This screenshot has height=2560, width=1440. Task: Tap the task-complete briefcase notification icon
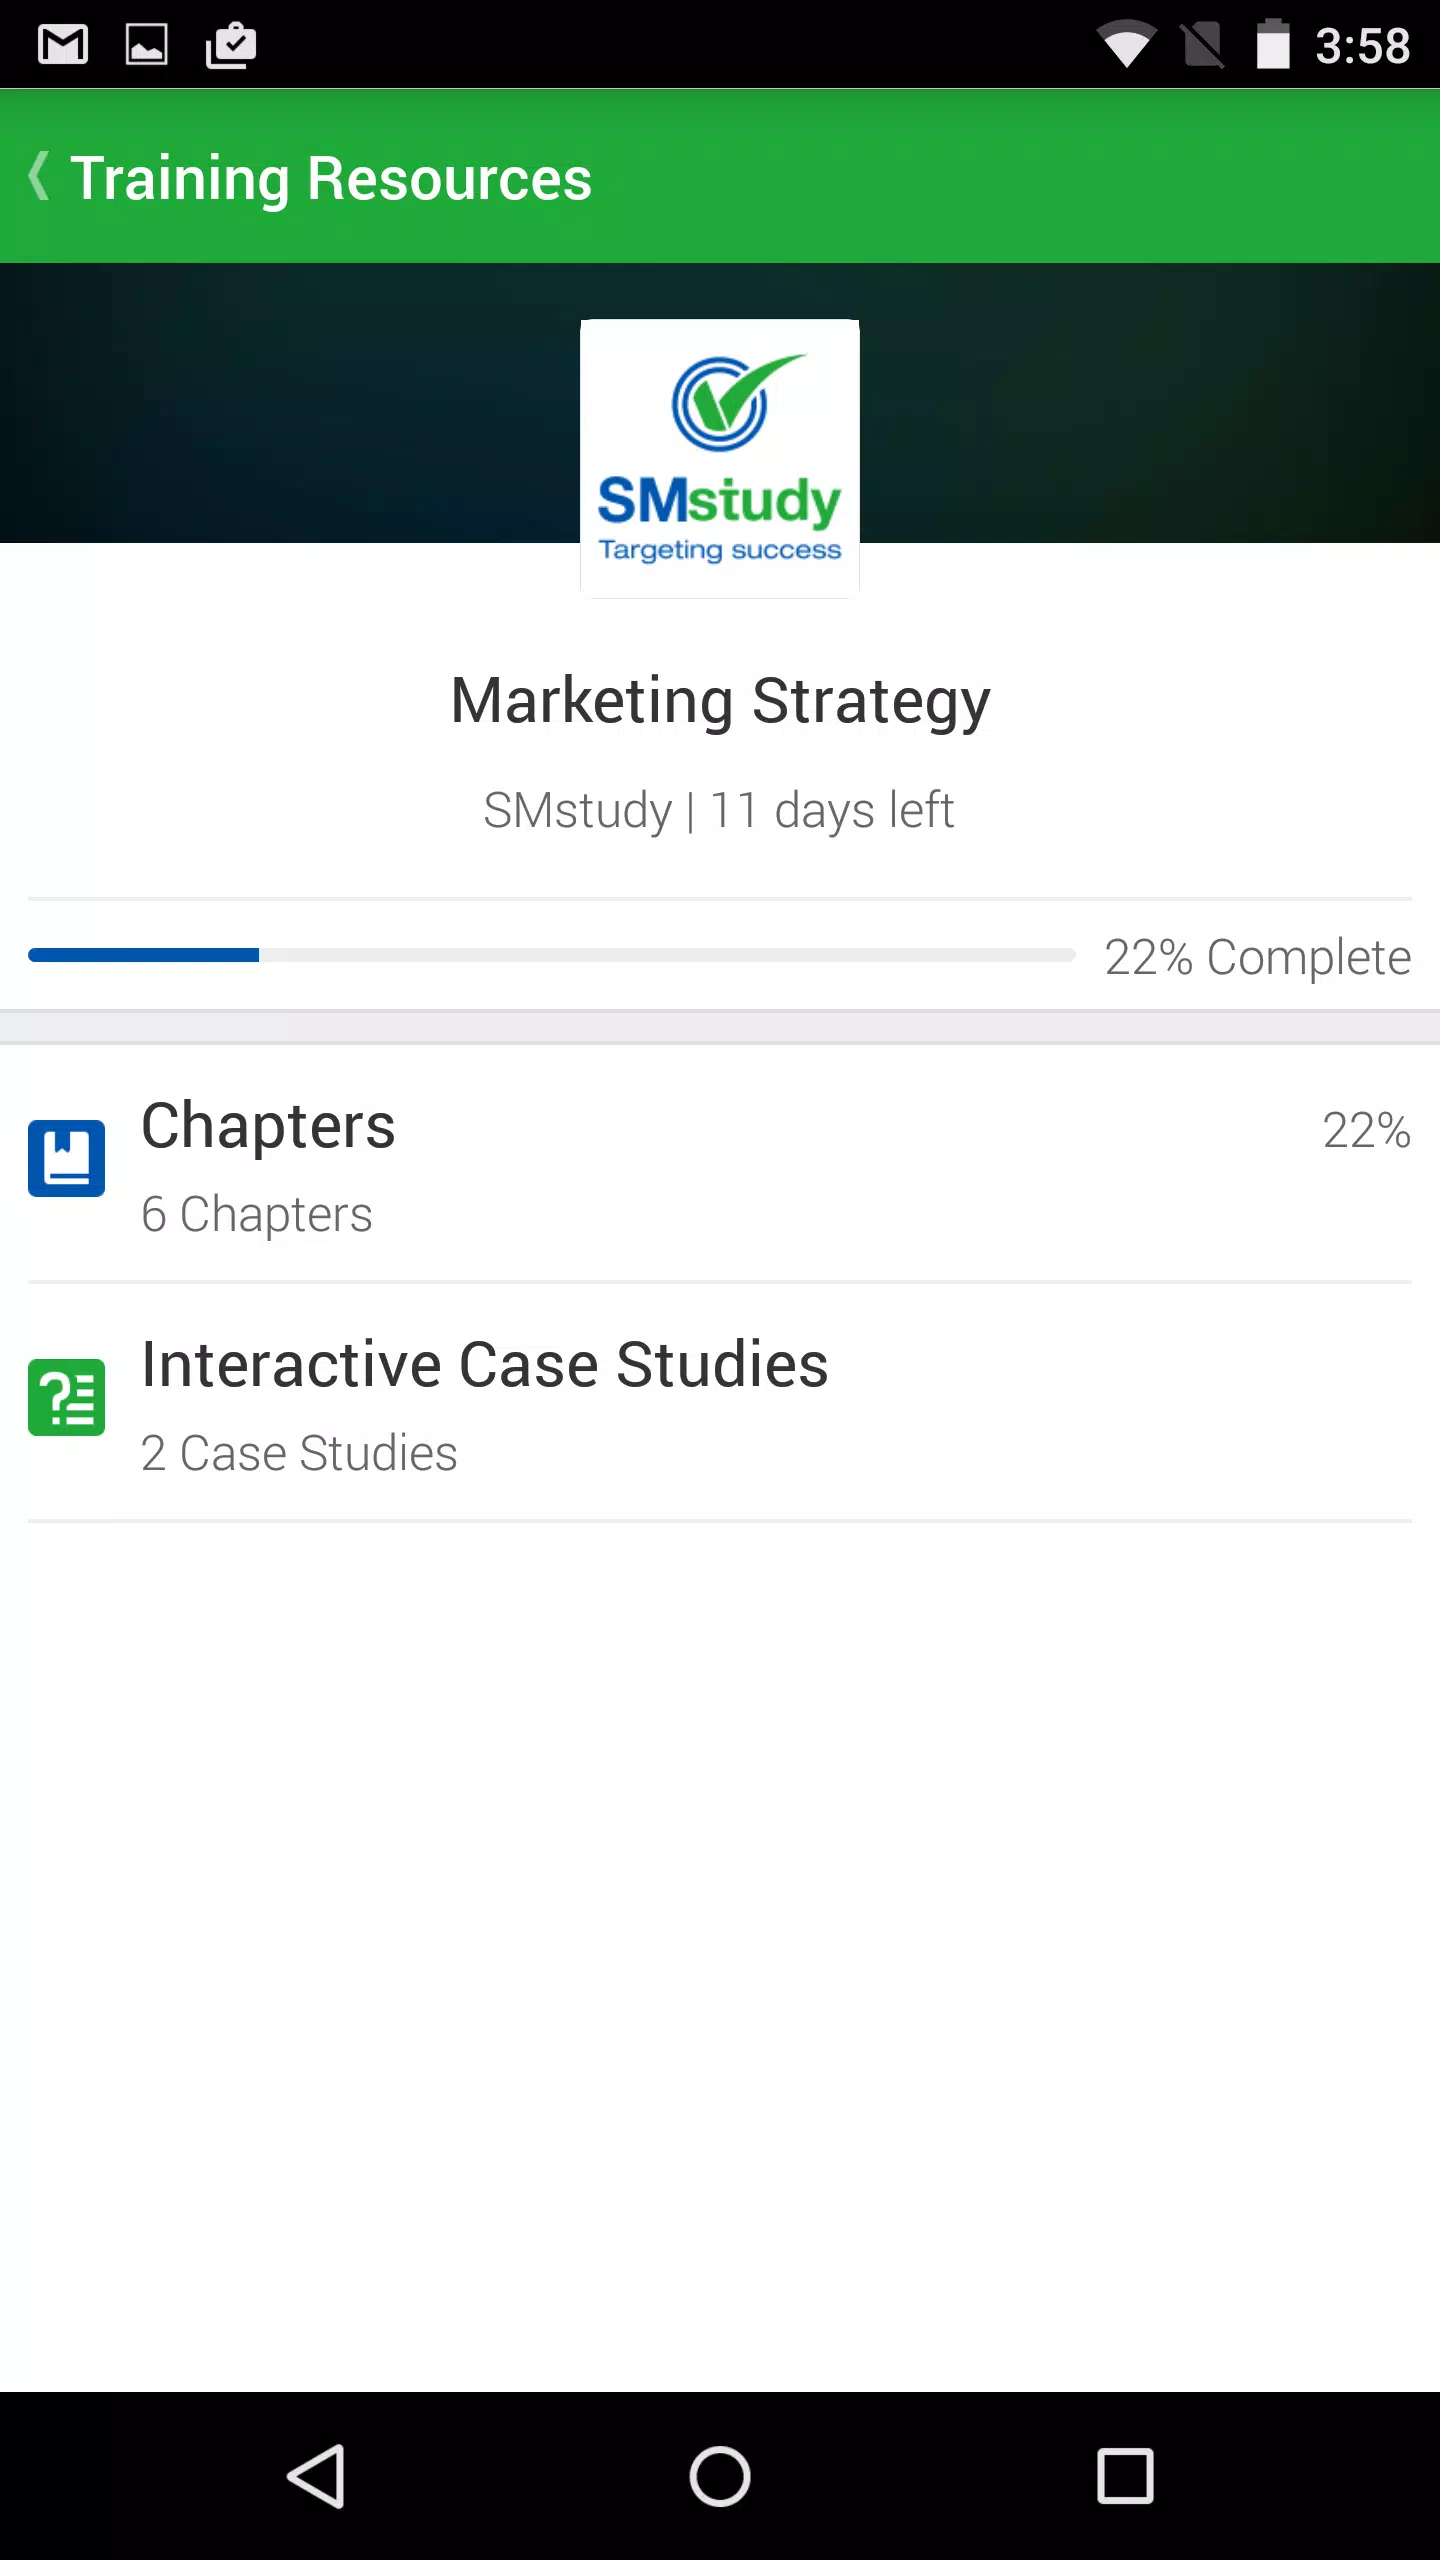(x=231, y=45)
